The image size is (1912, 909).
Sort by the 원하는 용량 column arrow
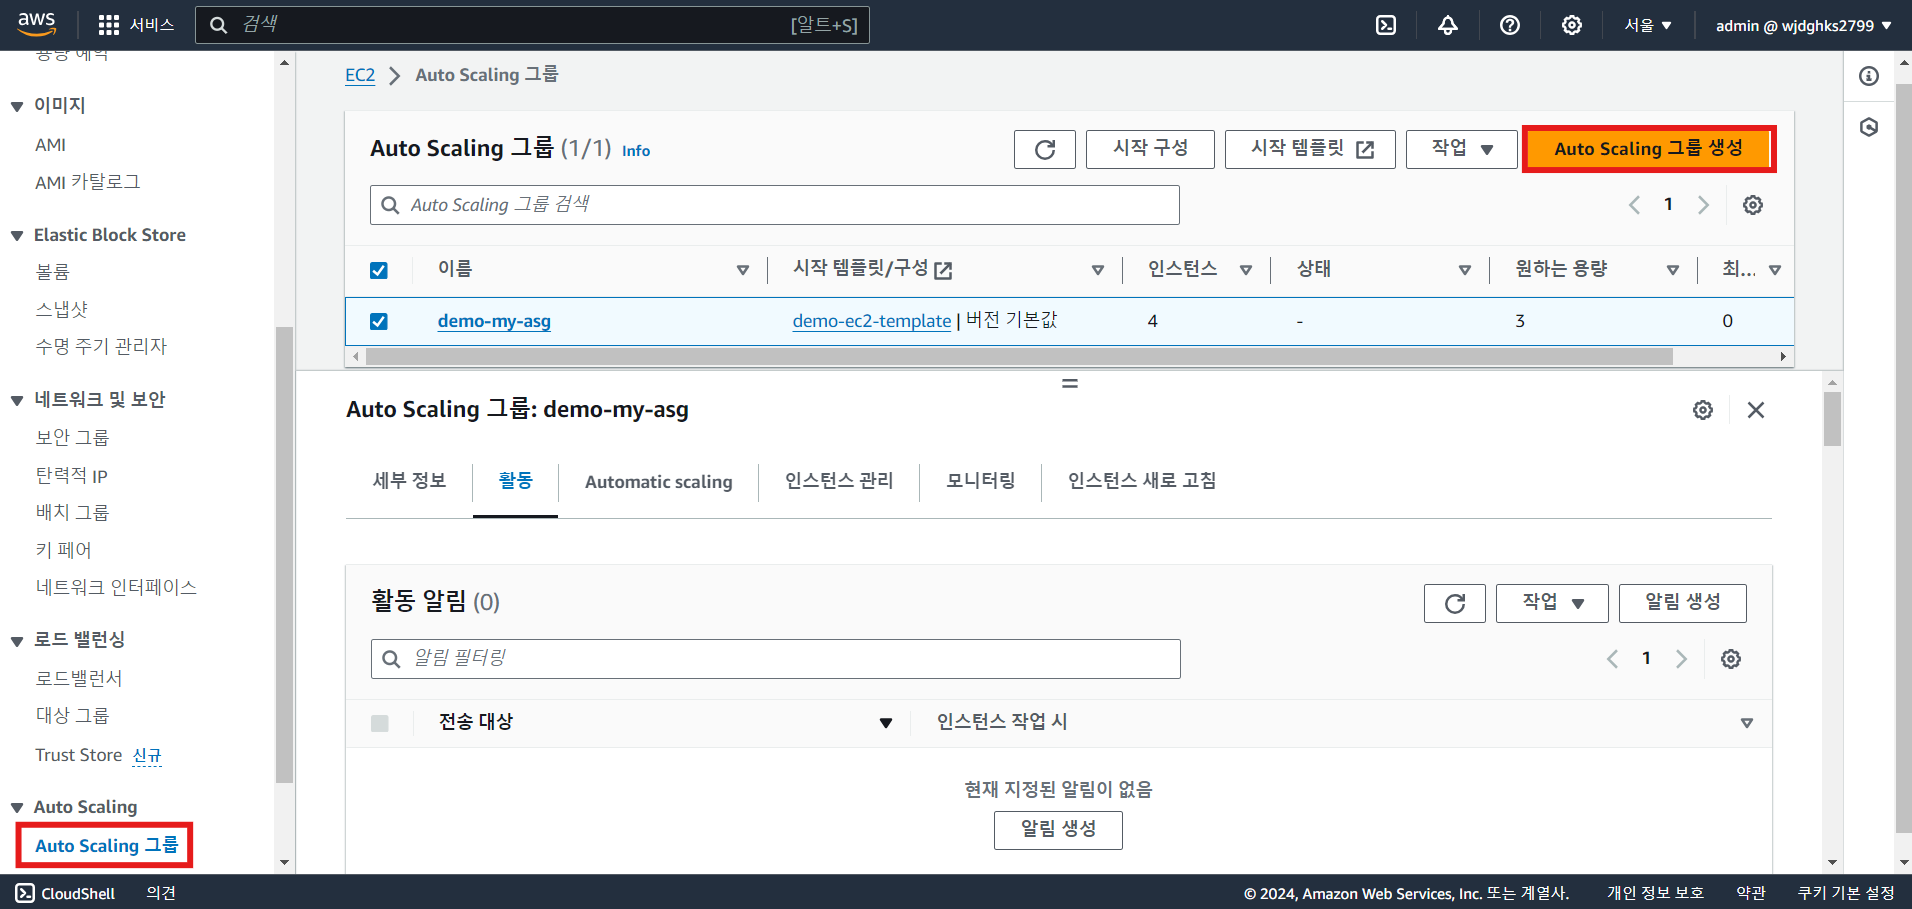click(1673, 270)
